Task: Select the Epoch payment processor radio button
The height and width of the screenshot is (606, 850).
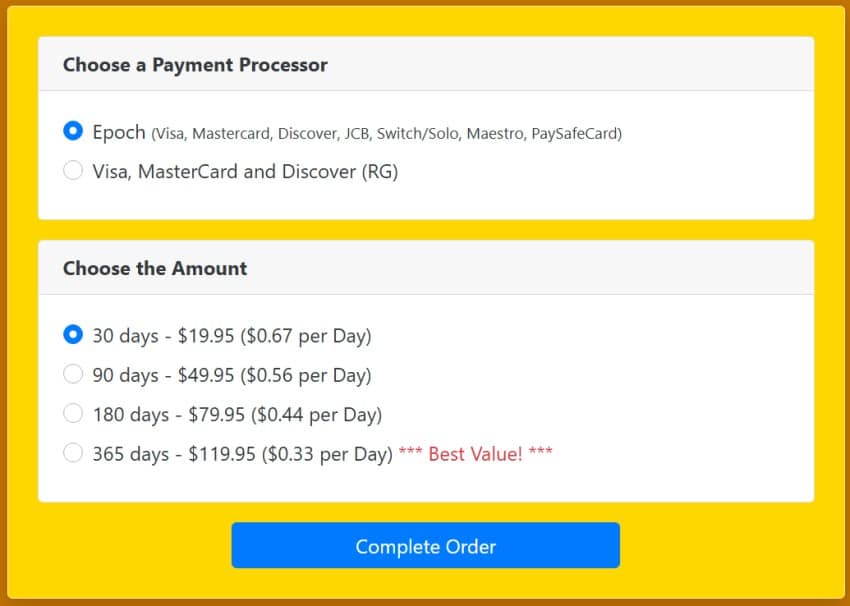Action: (x=72, y=131)
